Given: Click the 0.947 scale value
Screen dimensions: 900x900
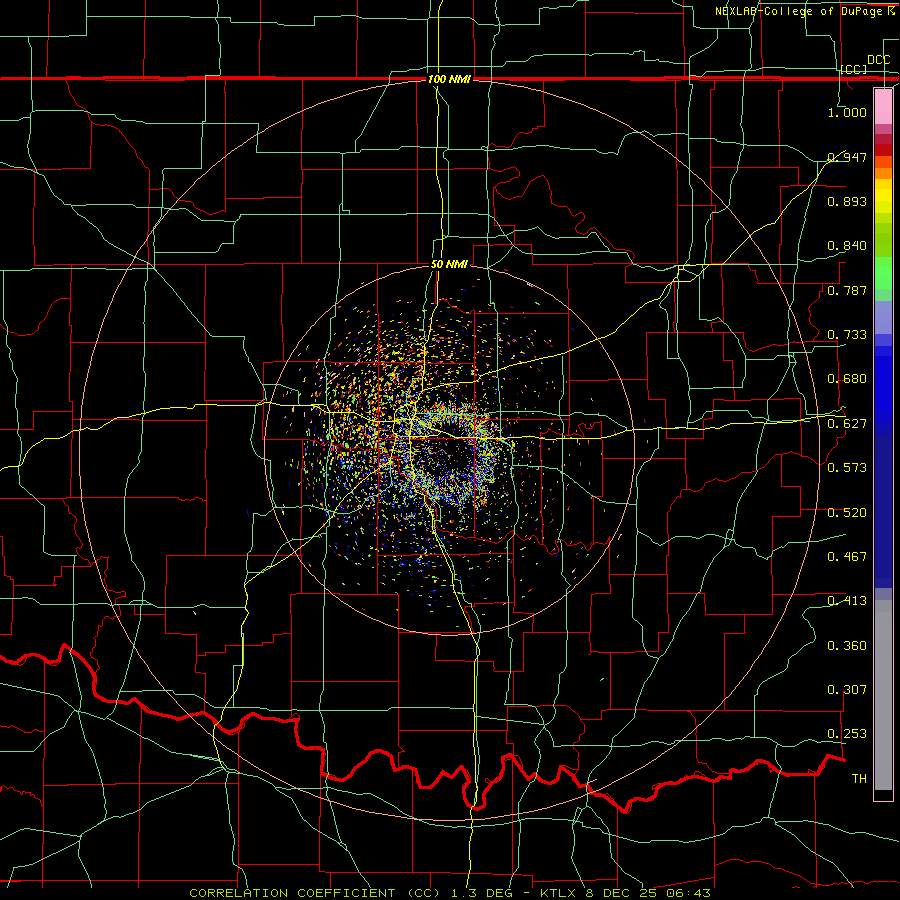Looking at the screenshot, I should 847,157.
